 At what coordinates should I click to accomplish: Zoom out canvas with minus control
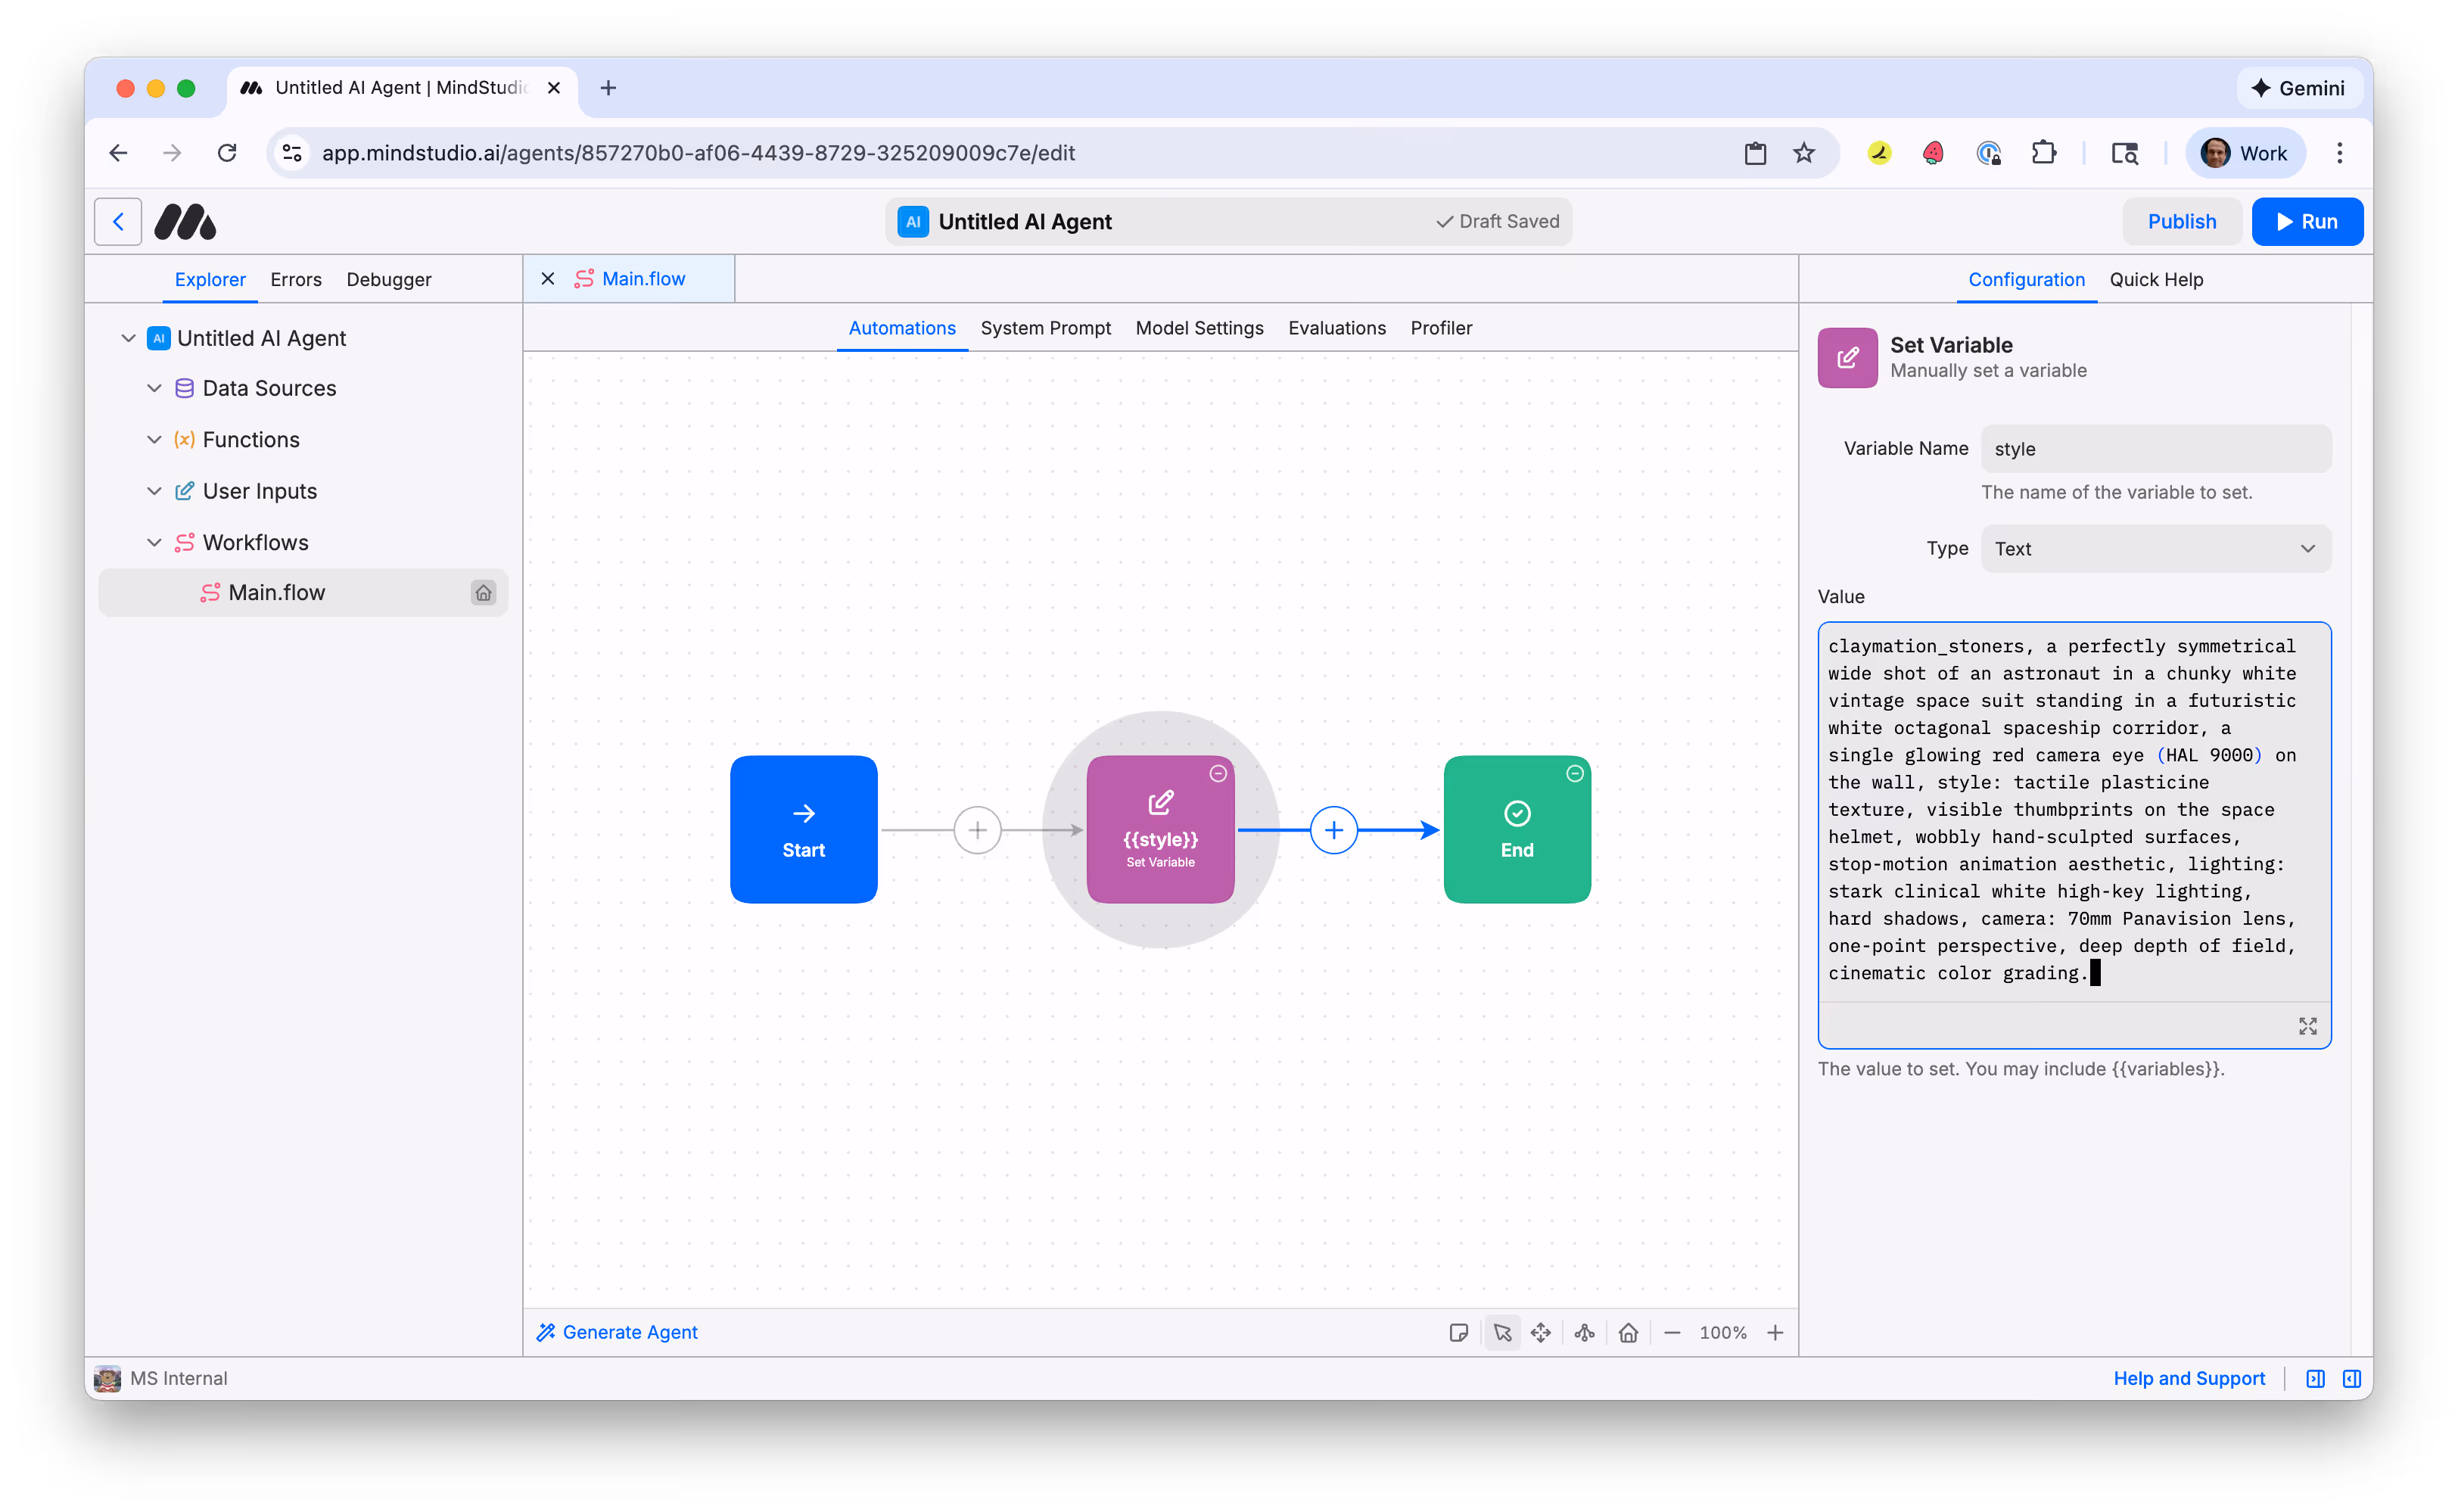[x=1672, y=1332]
